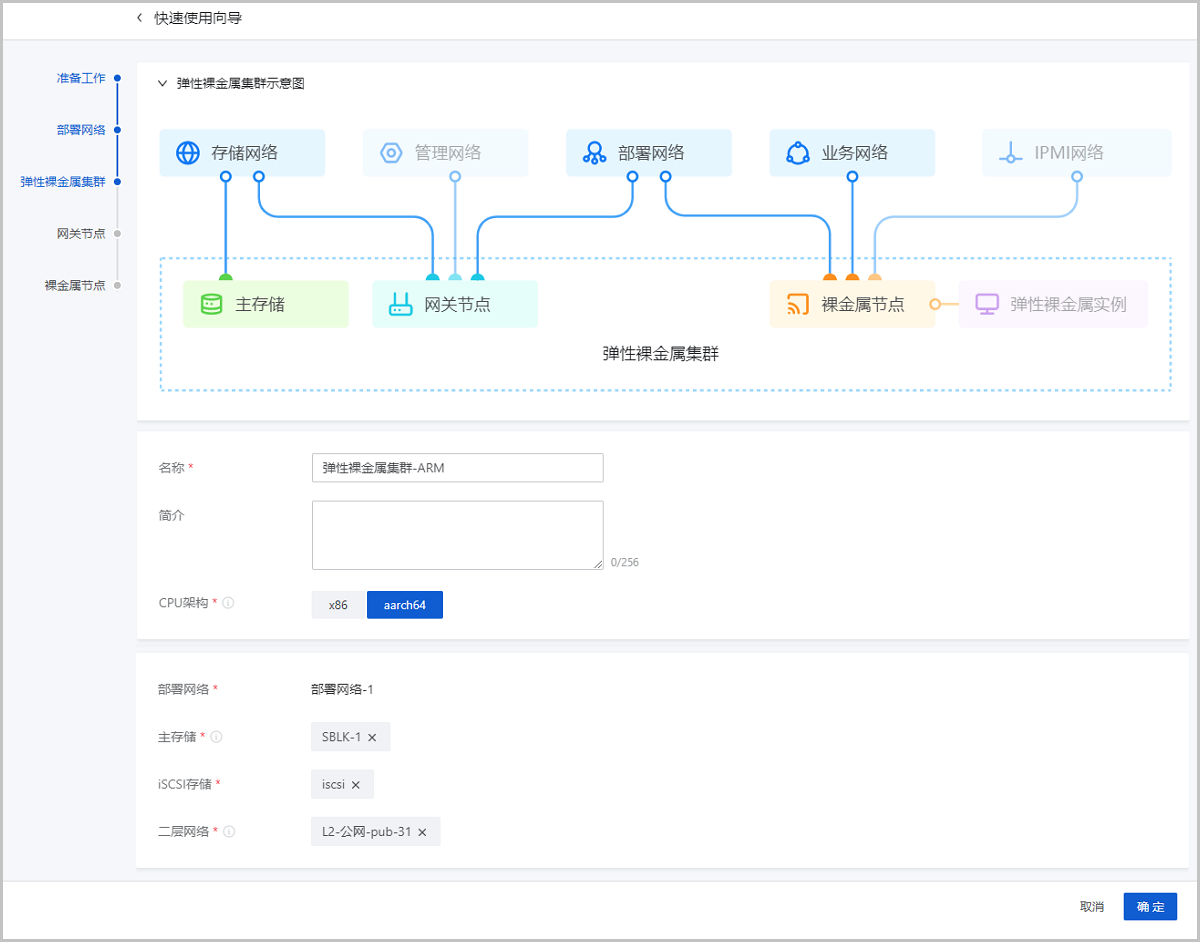Click the storage network globe icon
1200x942 pixels.
[188, 153]
